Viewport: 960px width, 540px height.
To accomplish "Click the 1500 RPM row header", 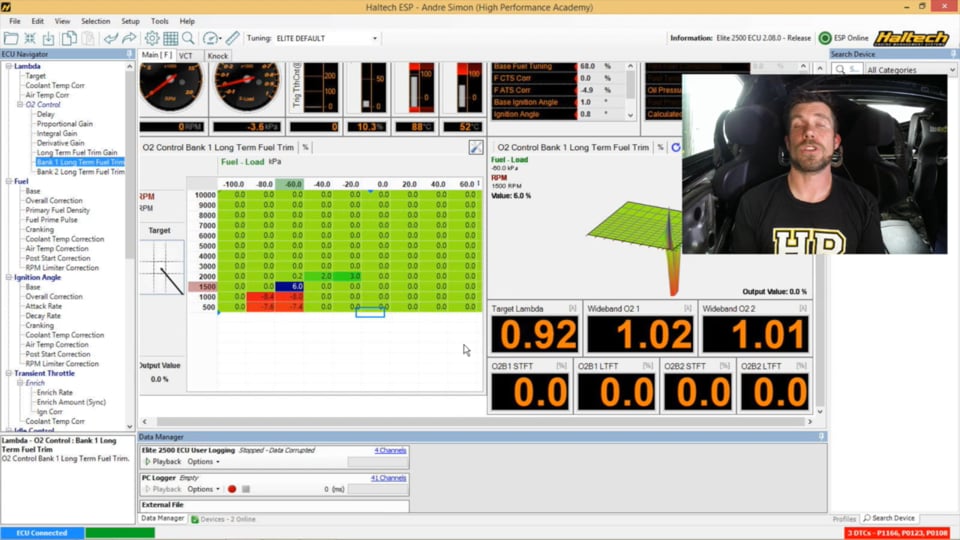I will [x=203, y=287].
